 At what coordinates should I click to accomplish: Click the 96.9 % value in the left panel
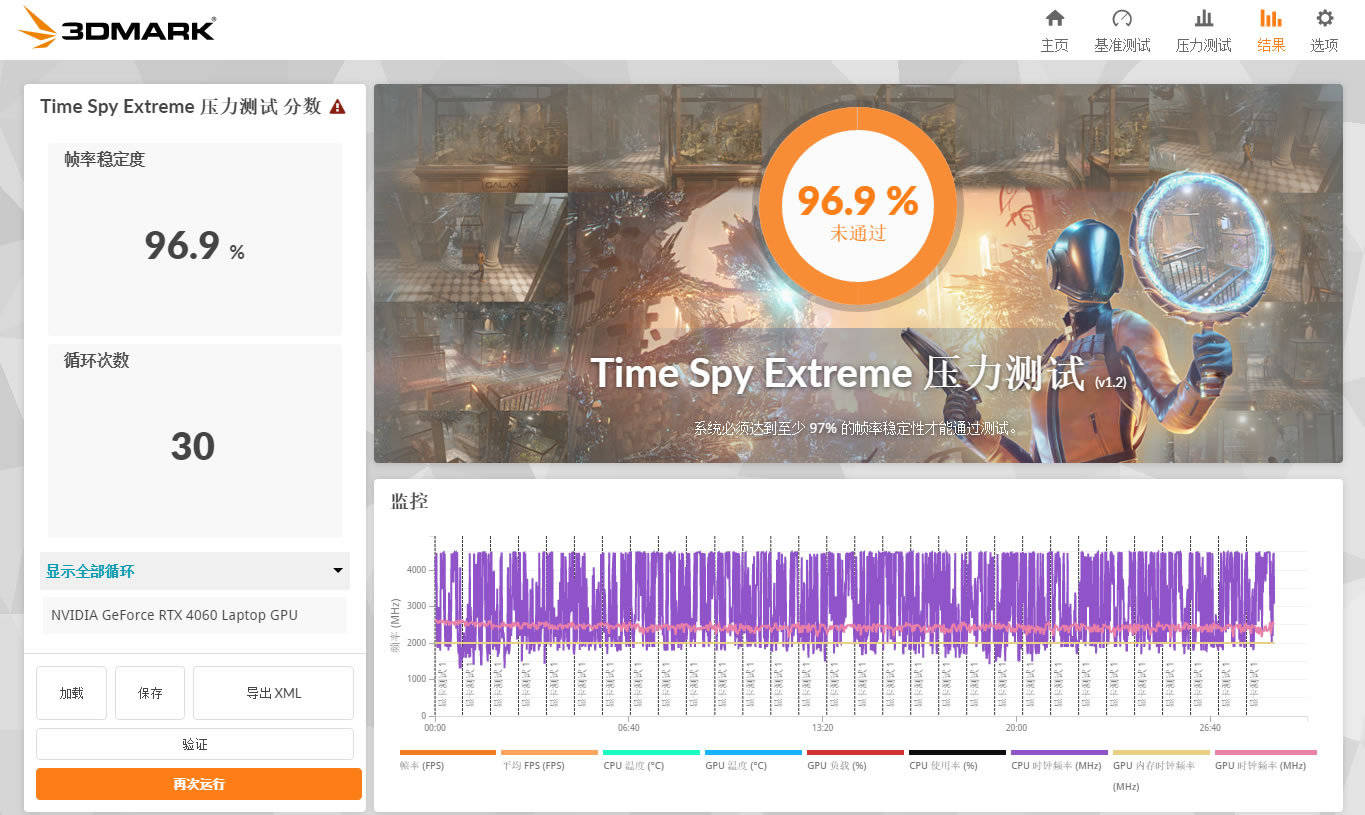click(x=195, y=245)
